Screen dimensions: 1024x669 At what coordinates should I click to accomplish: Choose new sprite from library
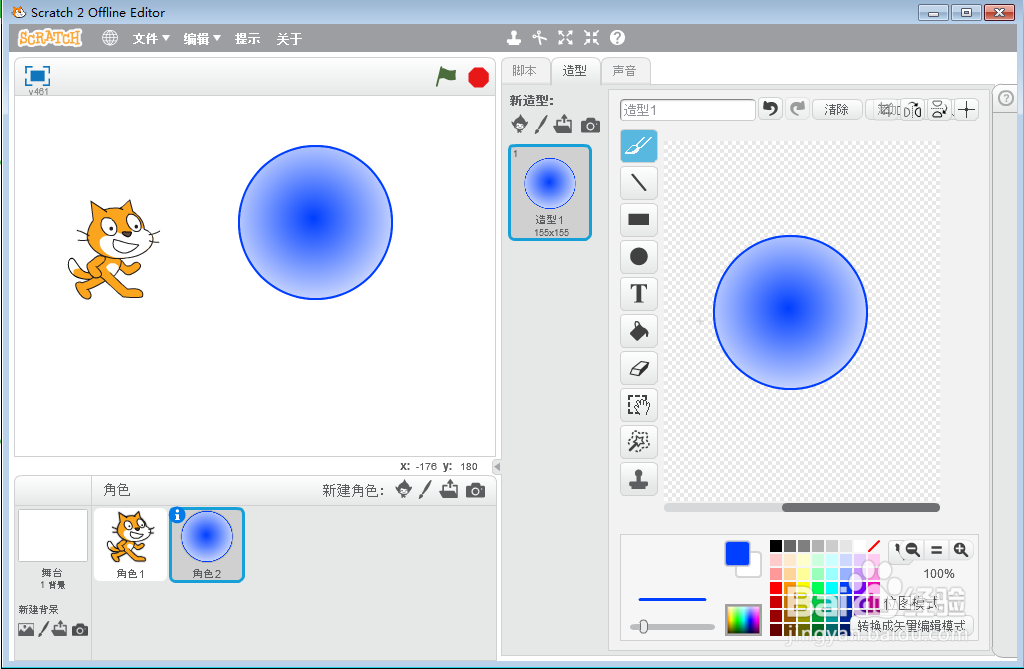click(404, 489)
